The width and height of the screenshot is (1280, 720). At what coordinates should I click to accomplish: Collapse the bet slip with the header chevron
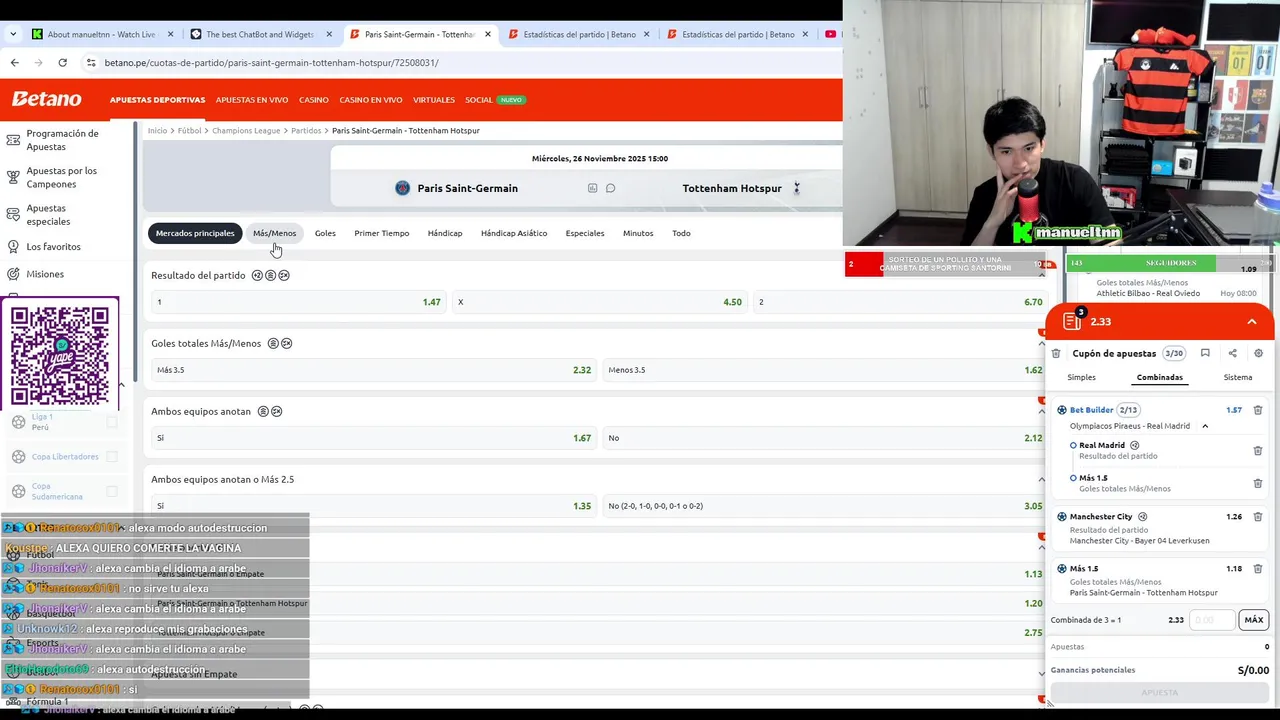(1251, 322)
